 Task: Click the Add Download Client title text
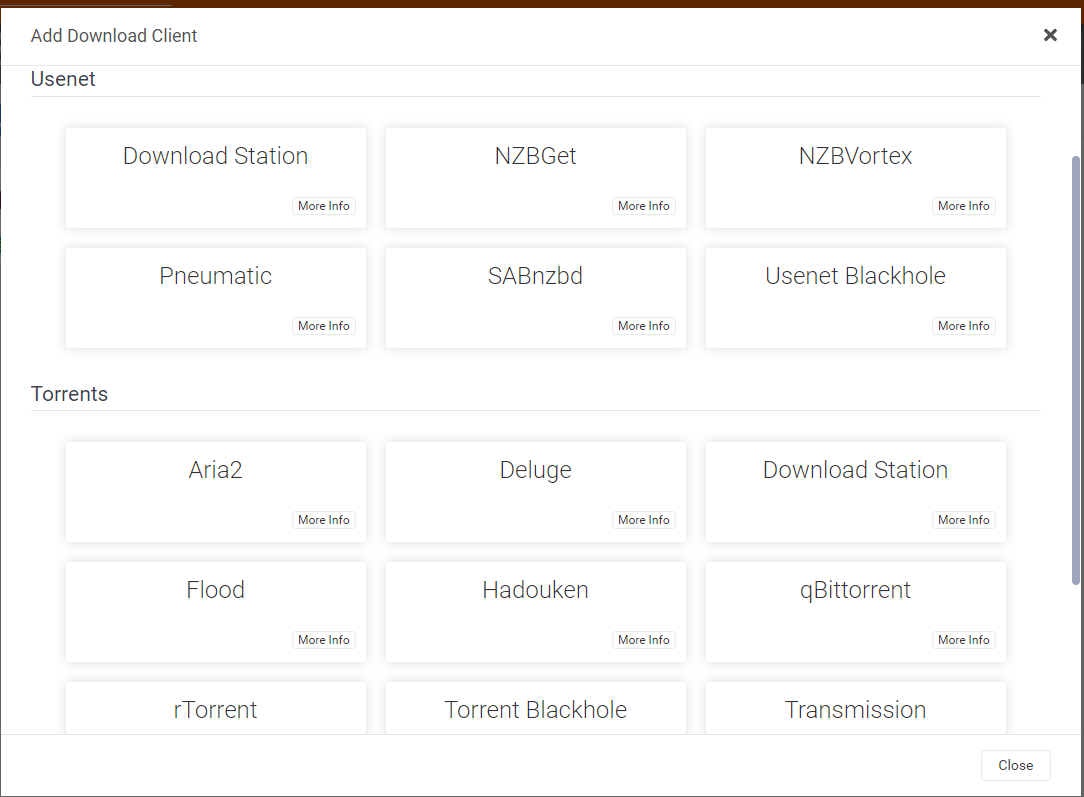(114, 36)
